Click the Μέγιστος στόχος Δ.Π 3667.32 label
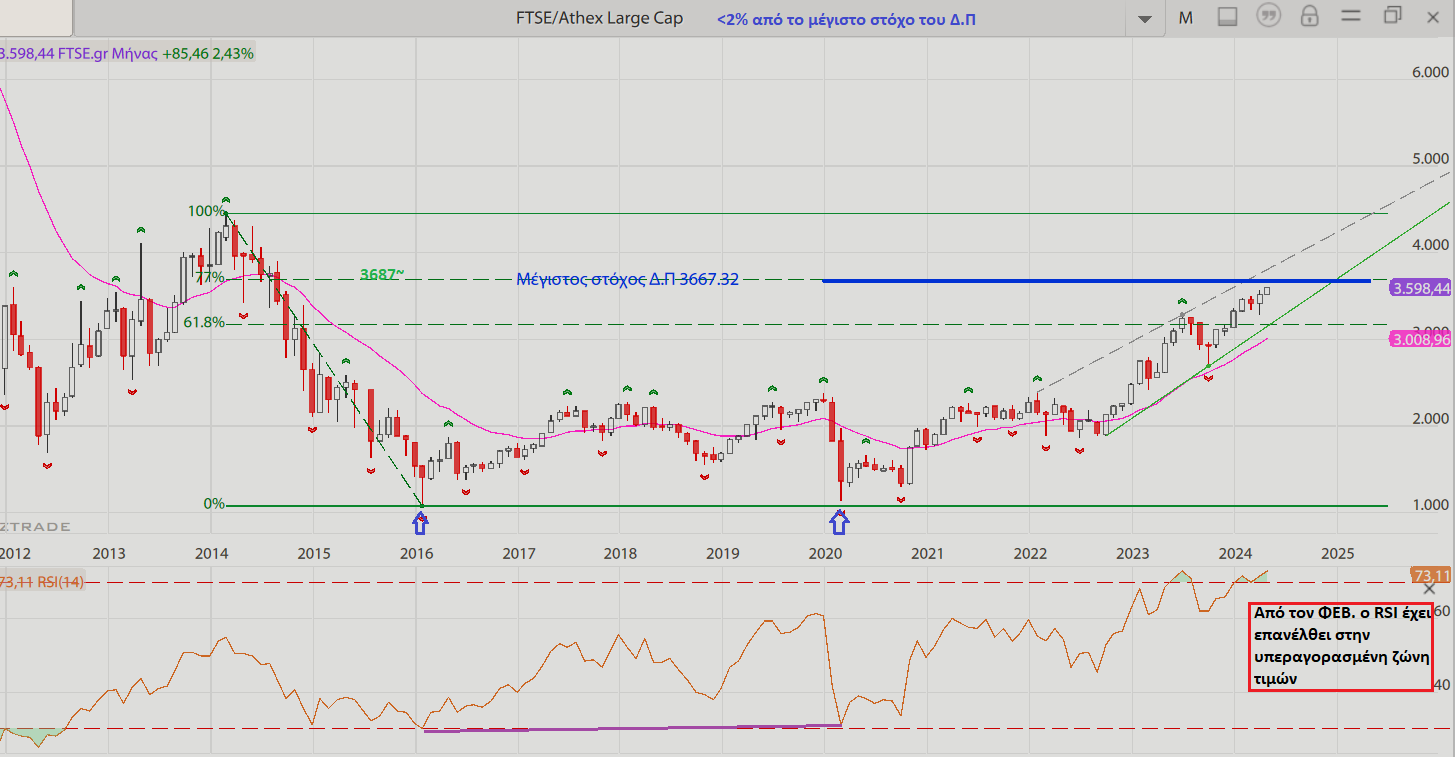 [x=628, y=280]
